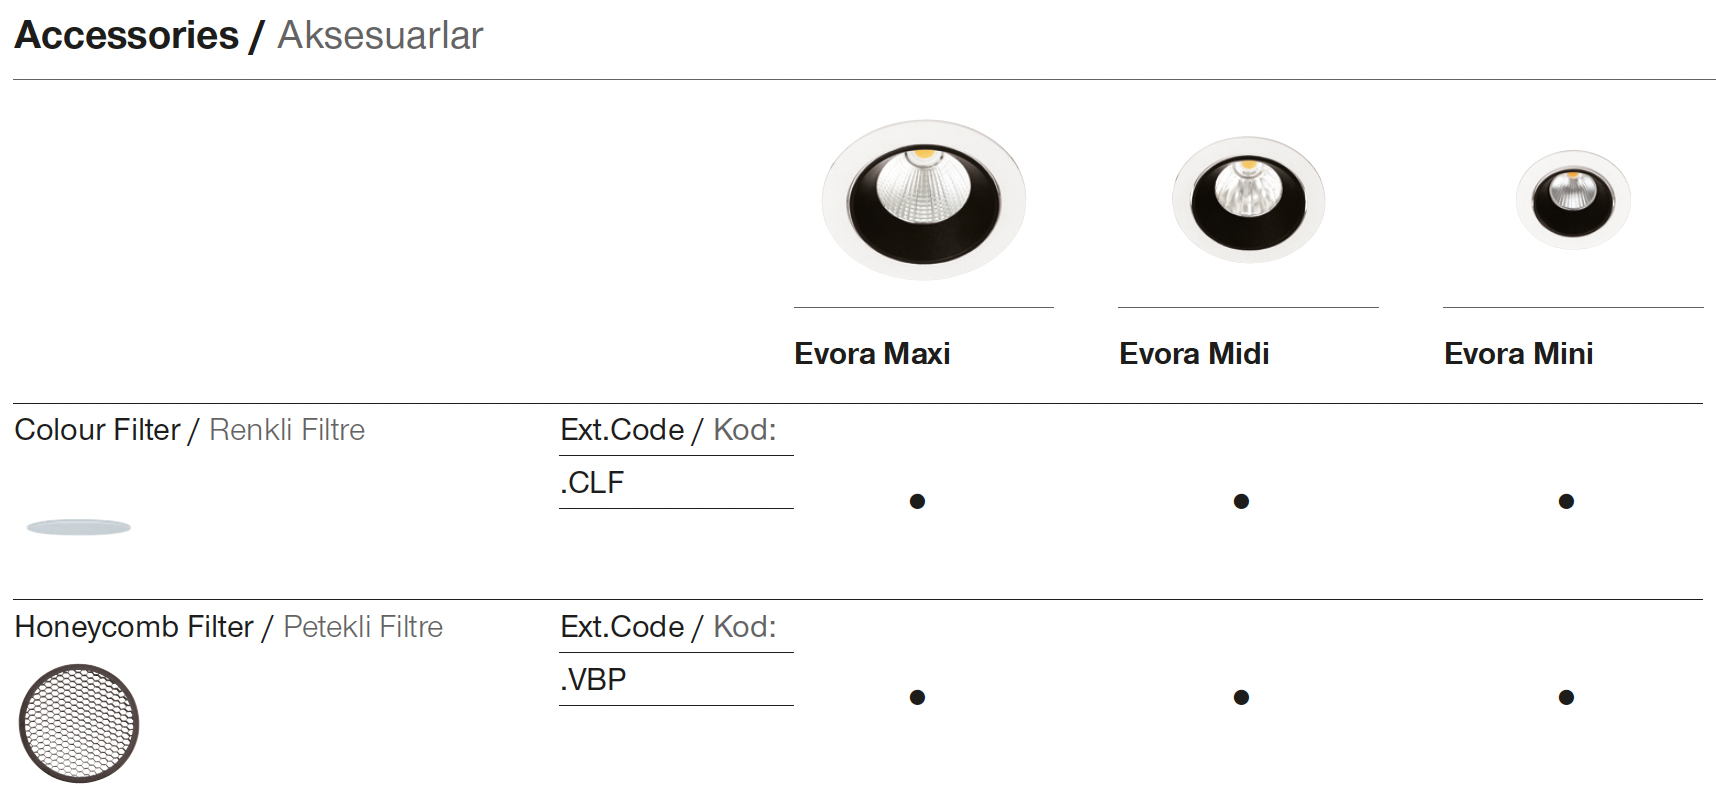Click the Accessories / Aksesuarlar heading
This screenshot has height=798, width=1716.
click(249, 36)
